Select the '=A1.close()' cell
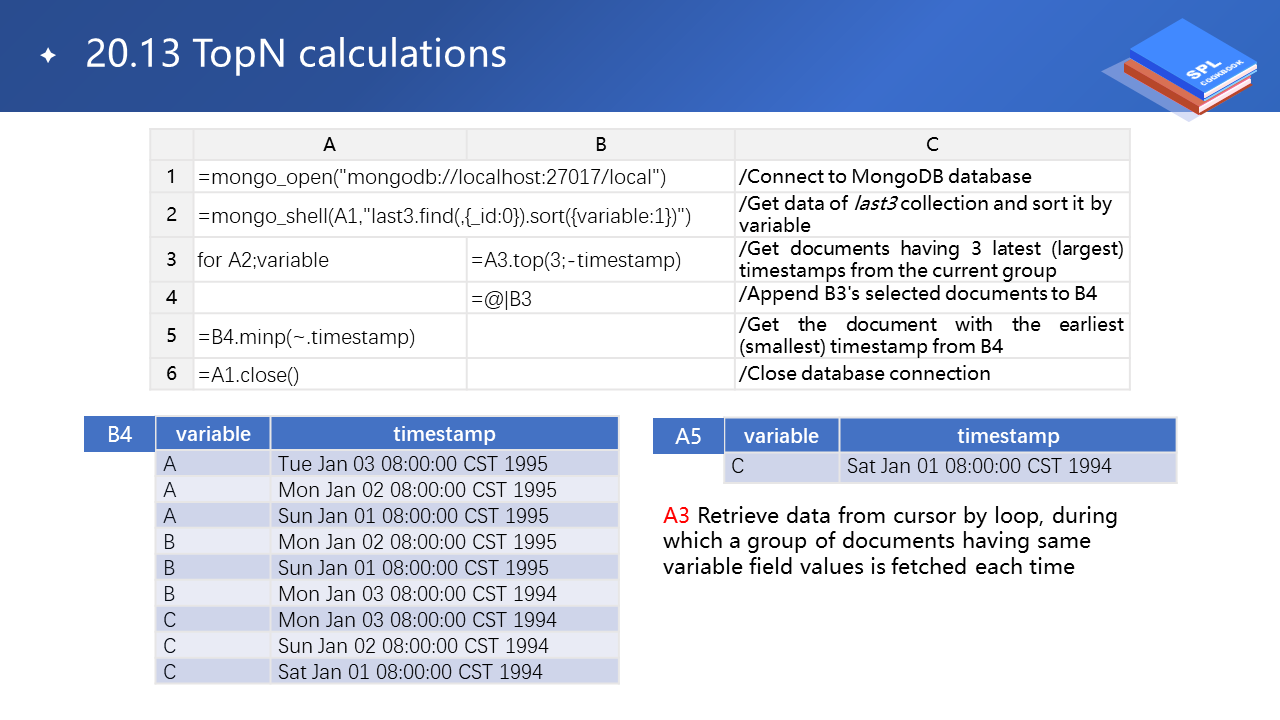Viewport: 1280px width, 720px height. point(249,374)
